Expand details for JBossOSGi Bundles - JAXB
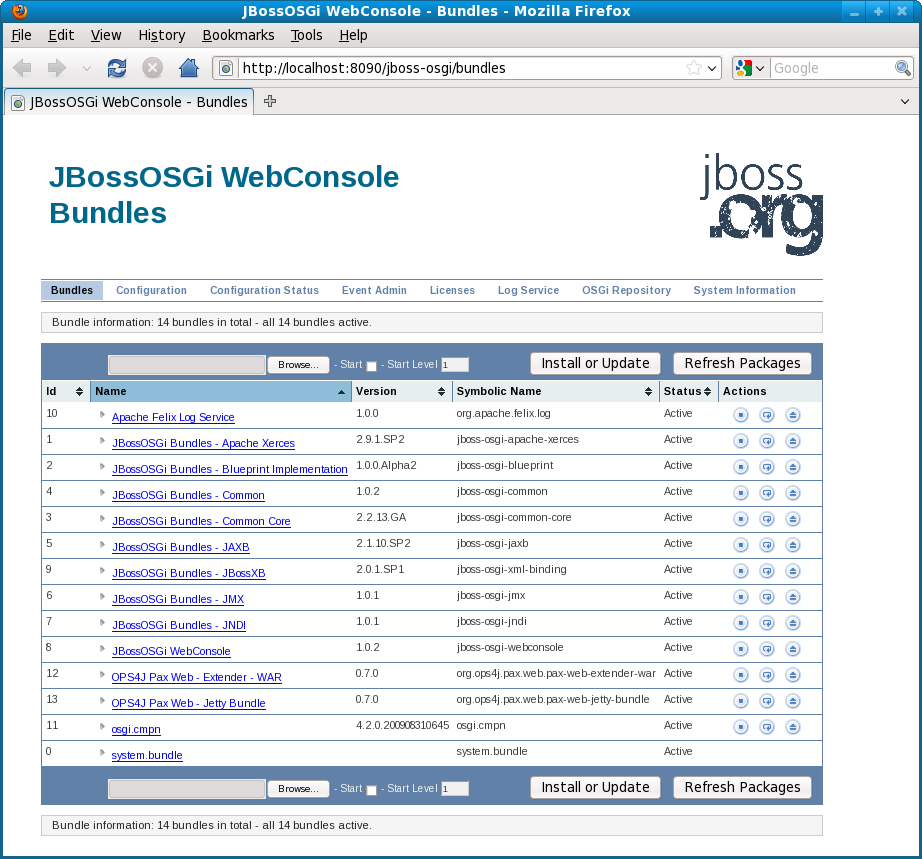 pos(102,544)
